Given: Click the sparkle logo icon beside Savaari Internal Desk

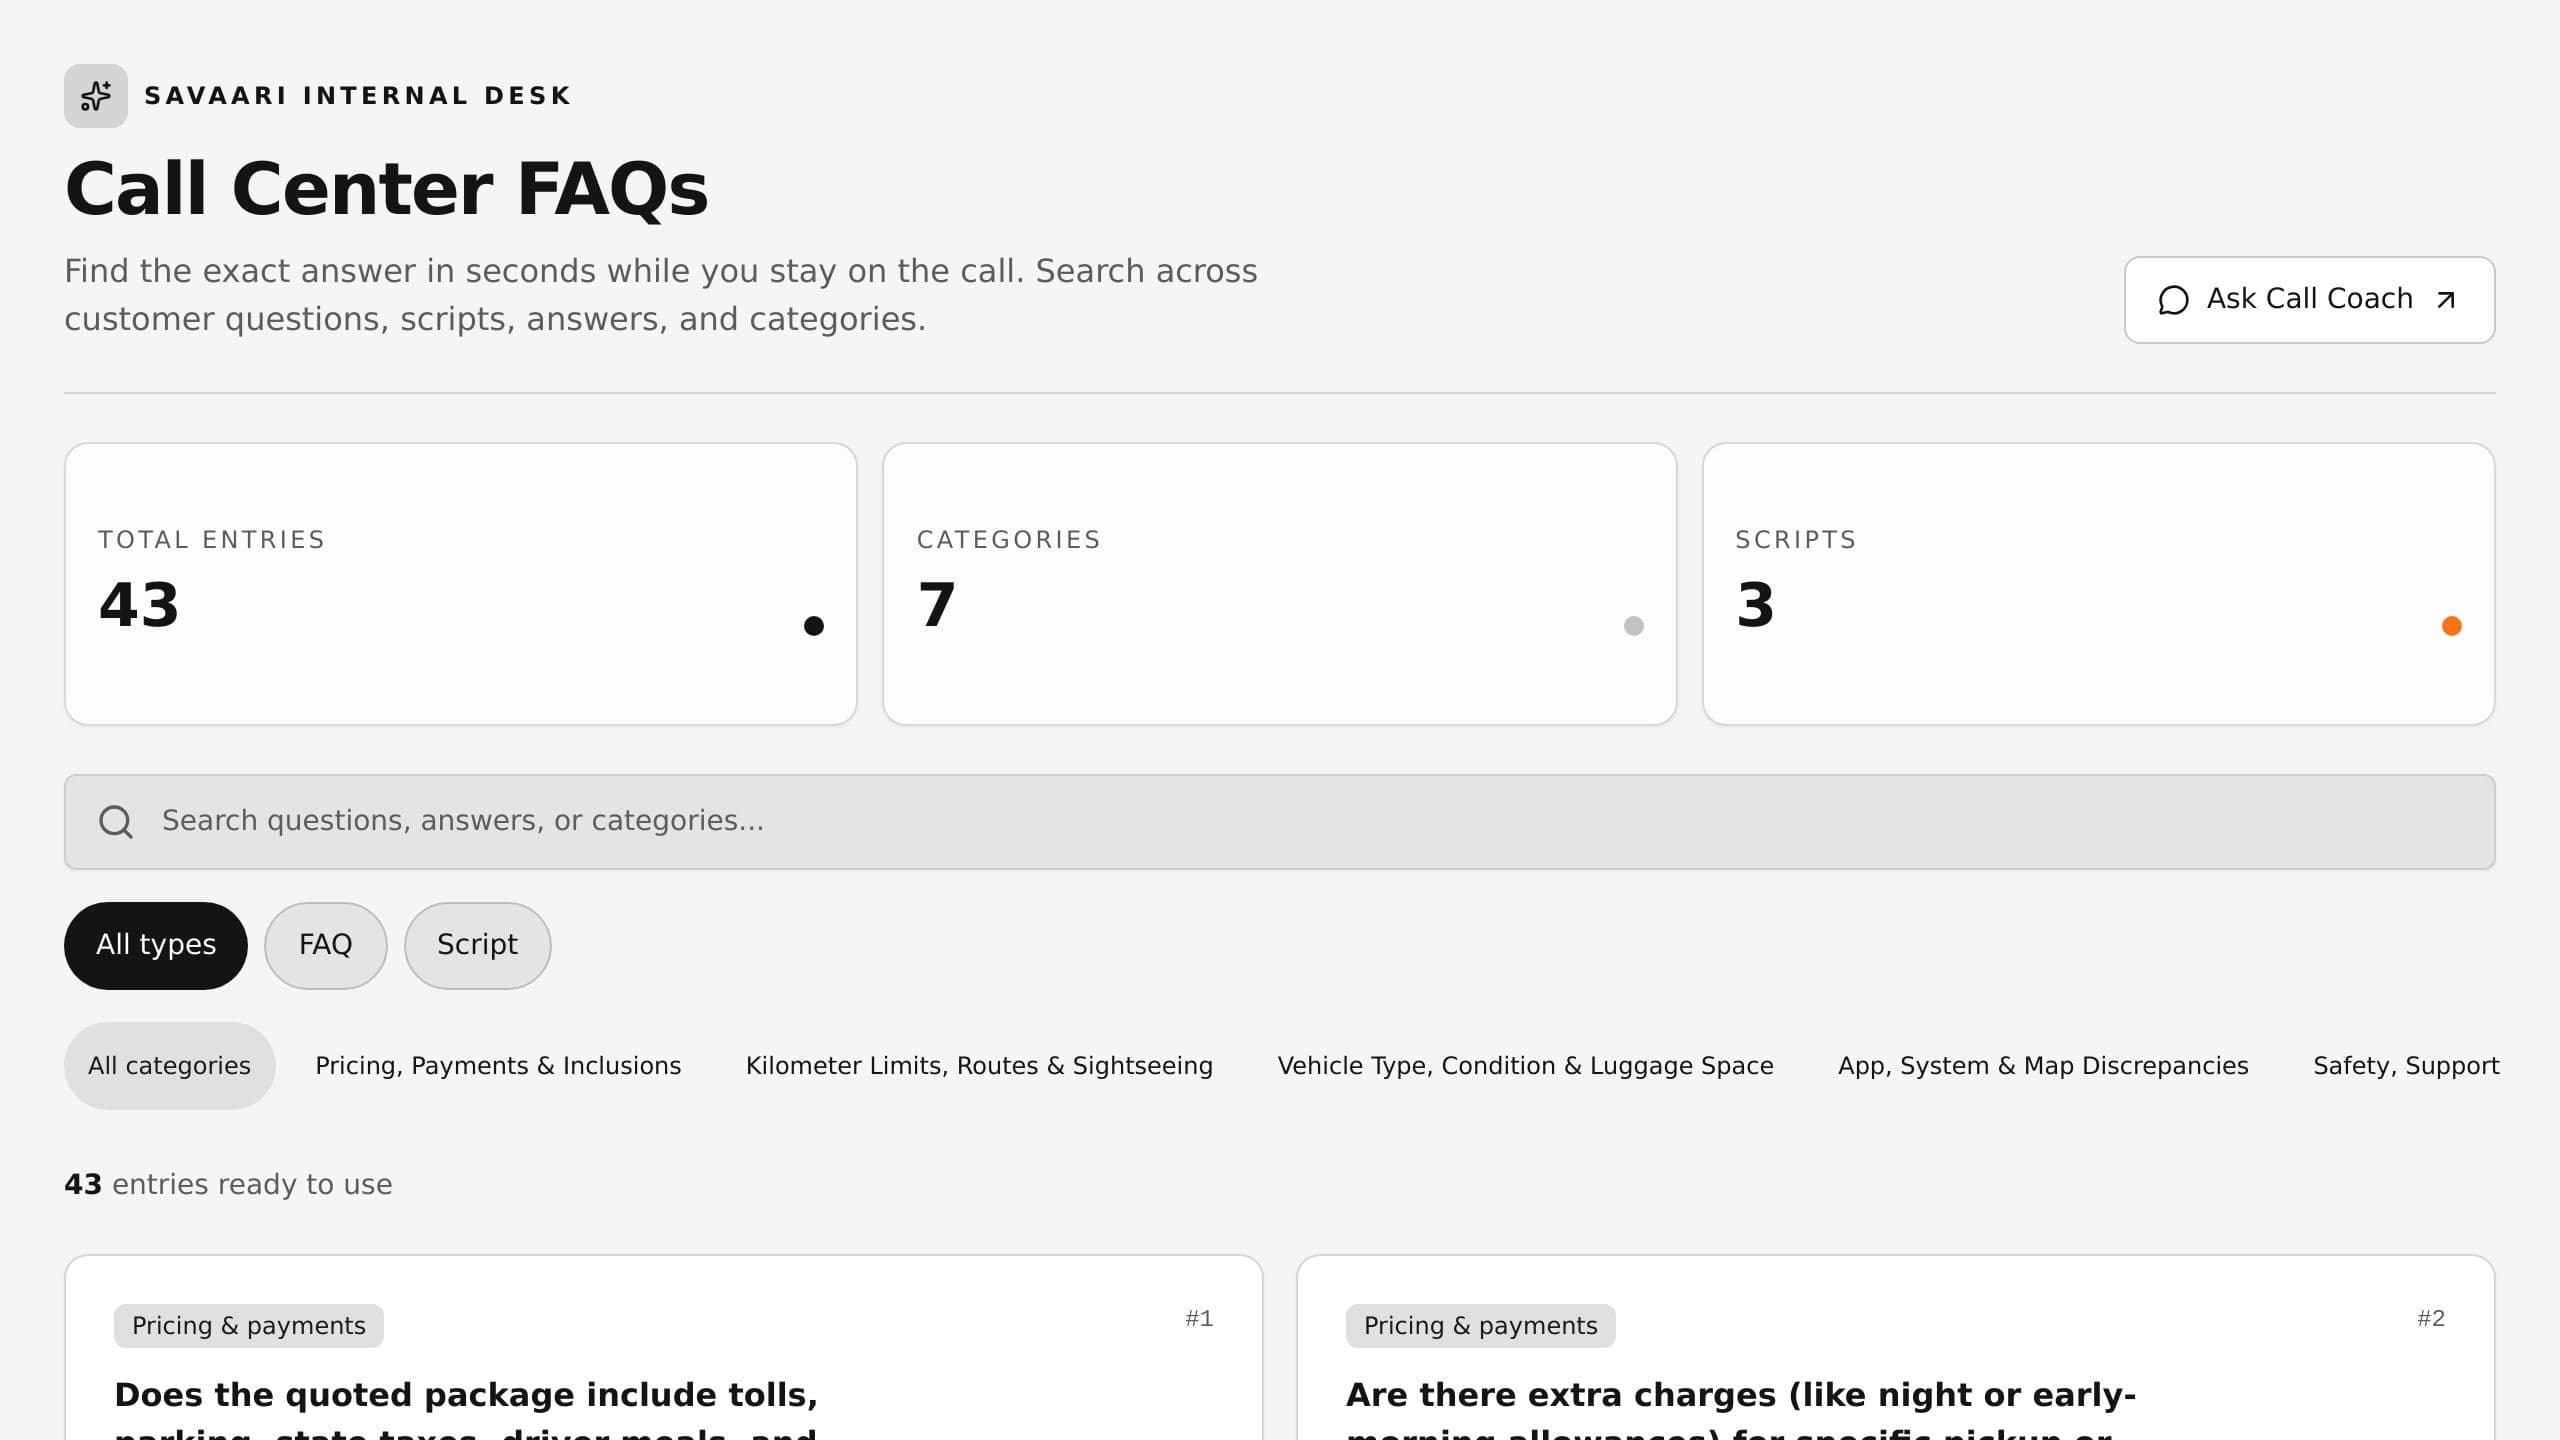Looking at the screenshot, I should [96, 96].
